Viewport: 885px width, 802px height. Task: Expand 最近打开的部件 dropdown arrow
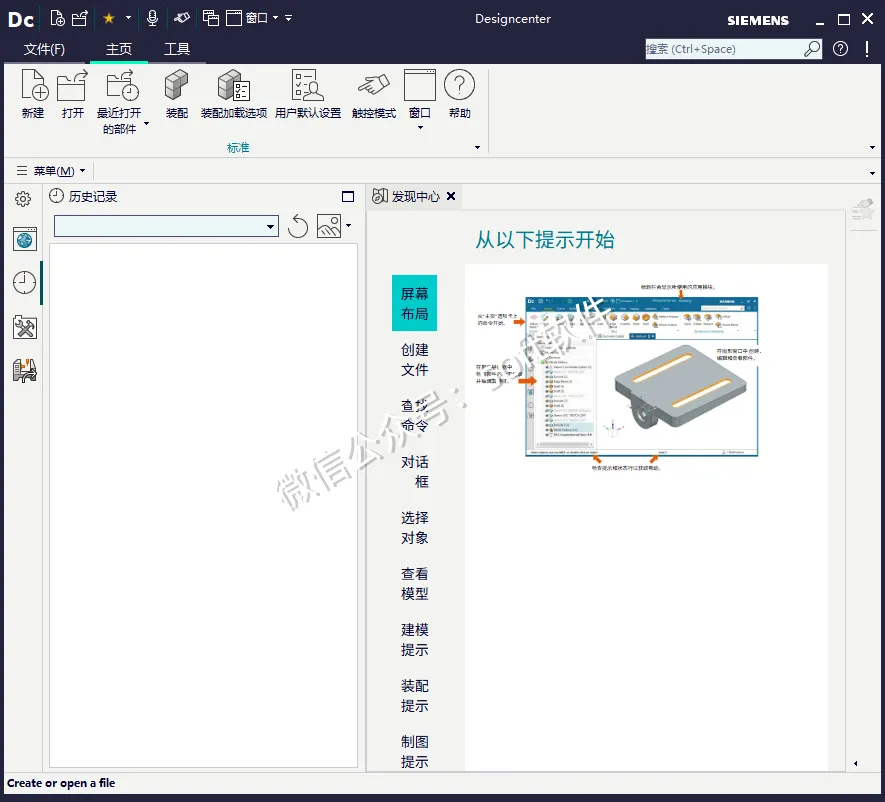(147, 123)
